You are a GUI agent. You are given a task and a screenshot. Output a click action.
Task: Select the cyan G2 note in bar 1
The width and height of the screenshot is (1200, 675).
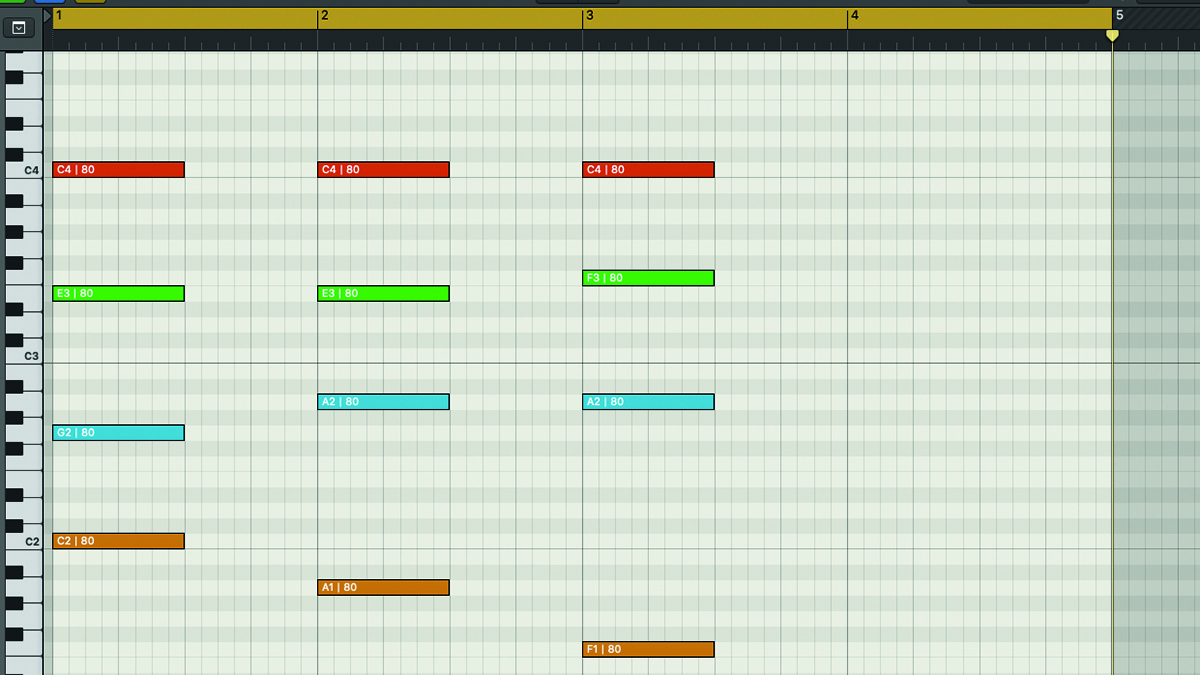[118, 433]
